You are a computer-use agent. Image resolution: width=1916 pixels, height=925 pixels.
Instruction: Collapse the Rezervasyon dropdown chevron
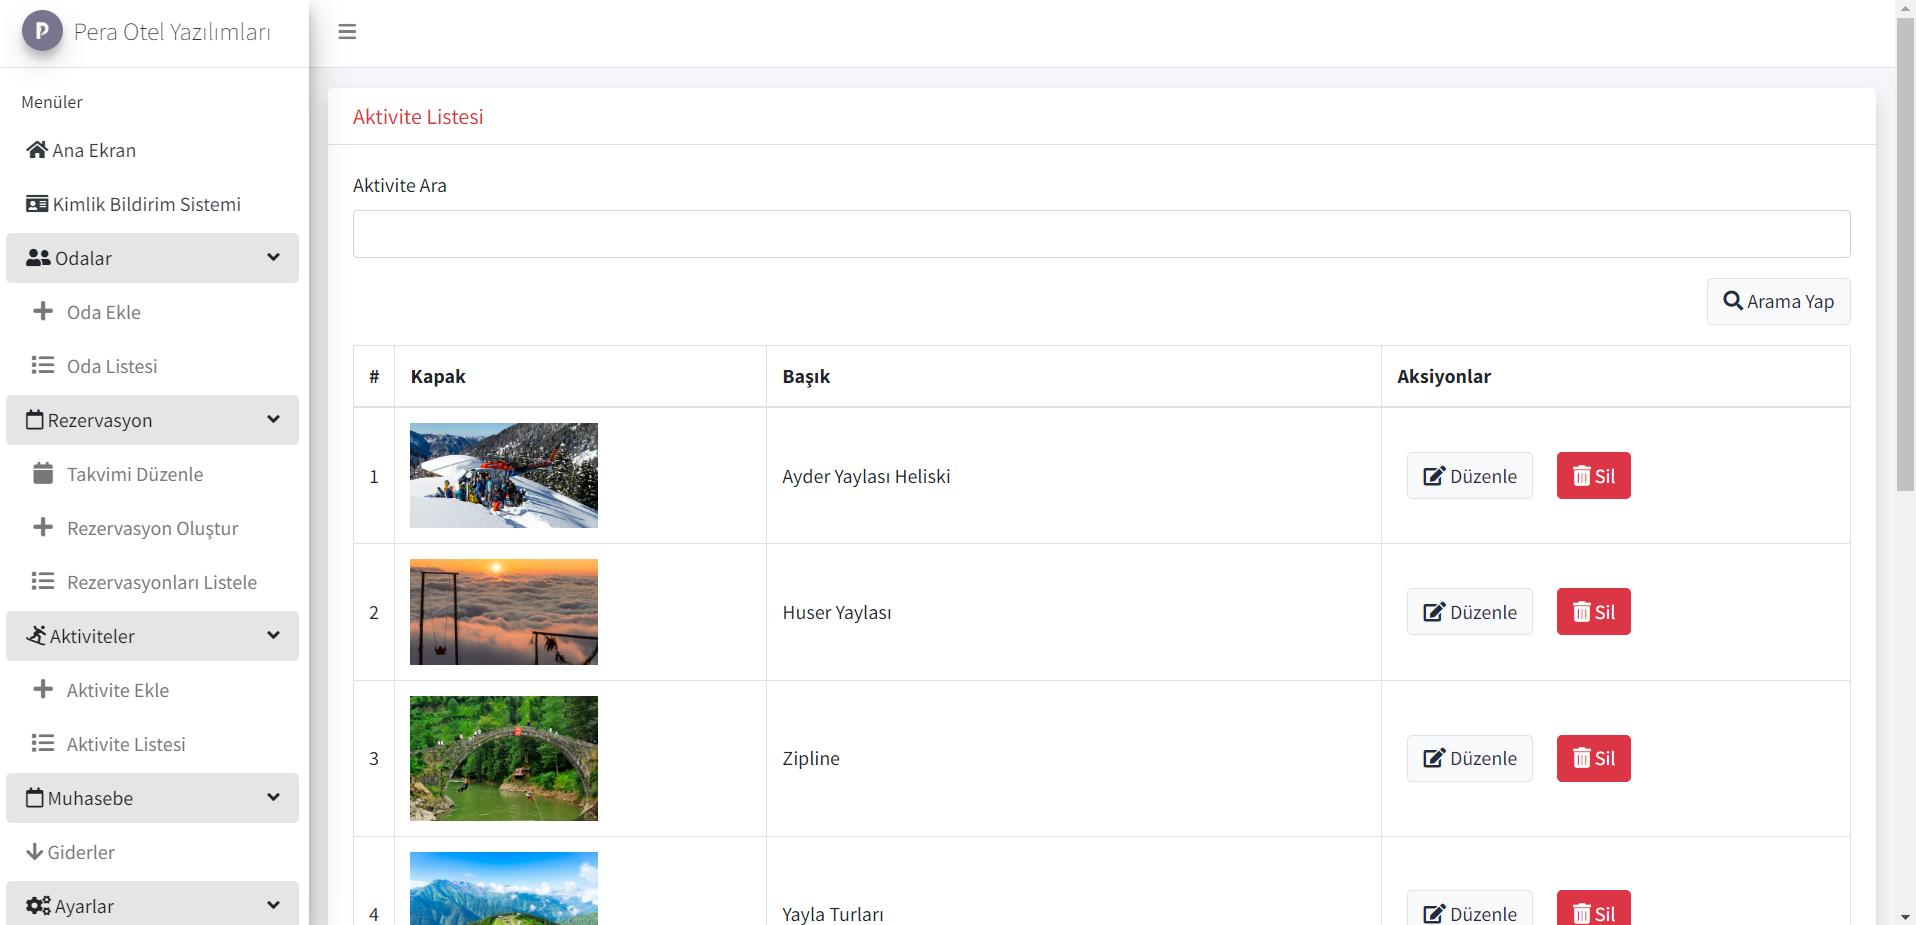(273, 420)
